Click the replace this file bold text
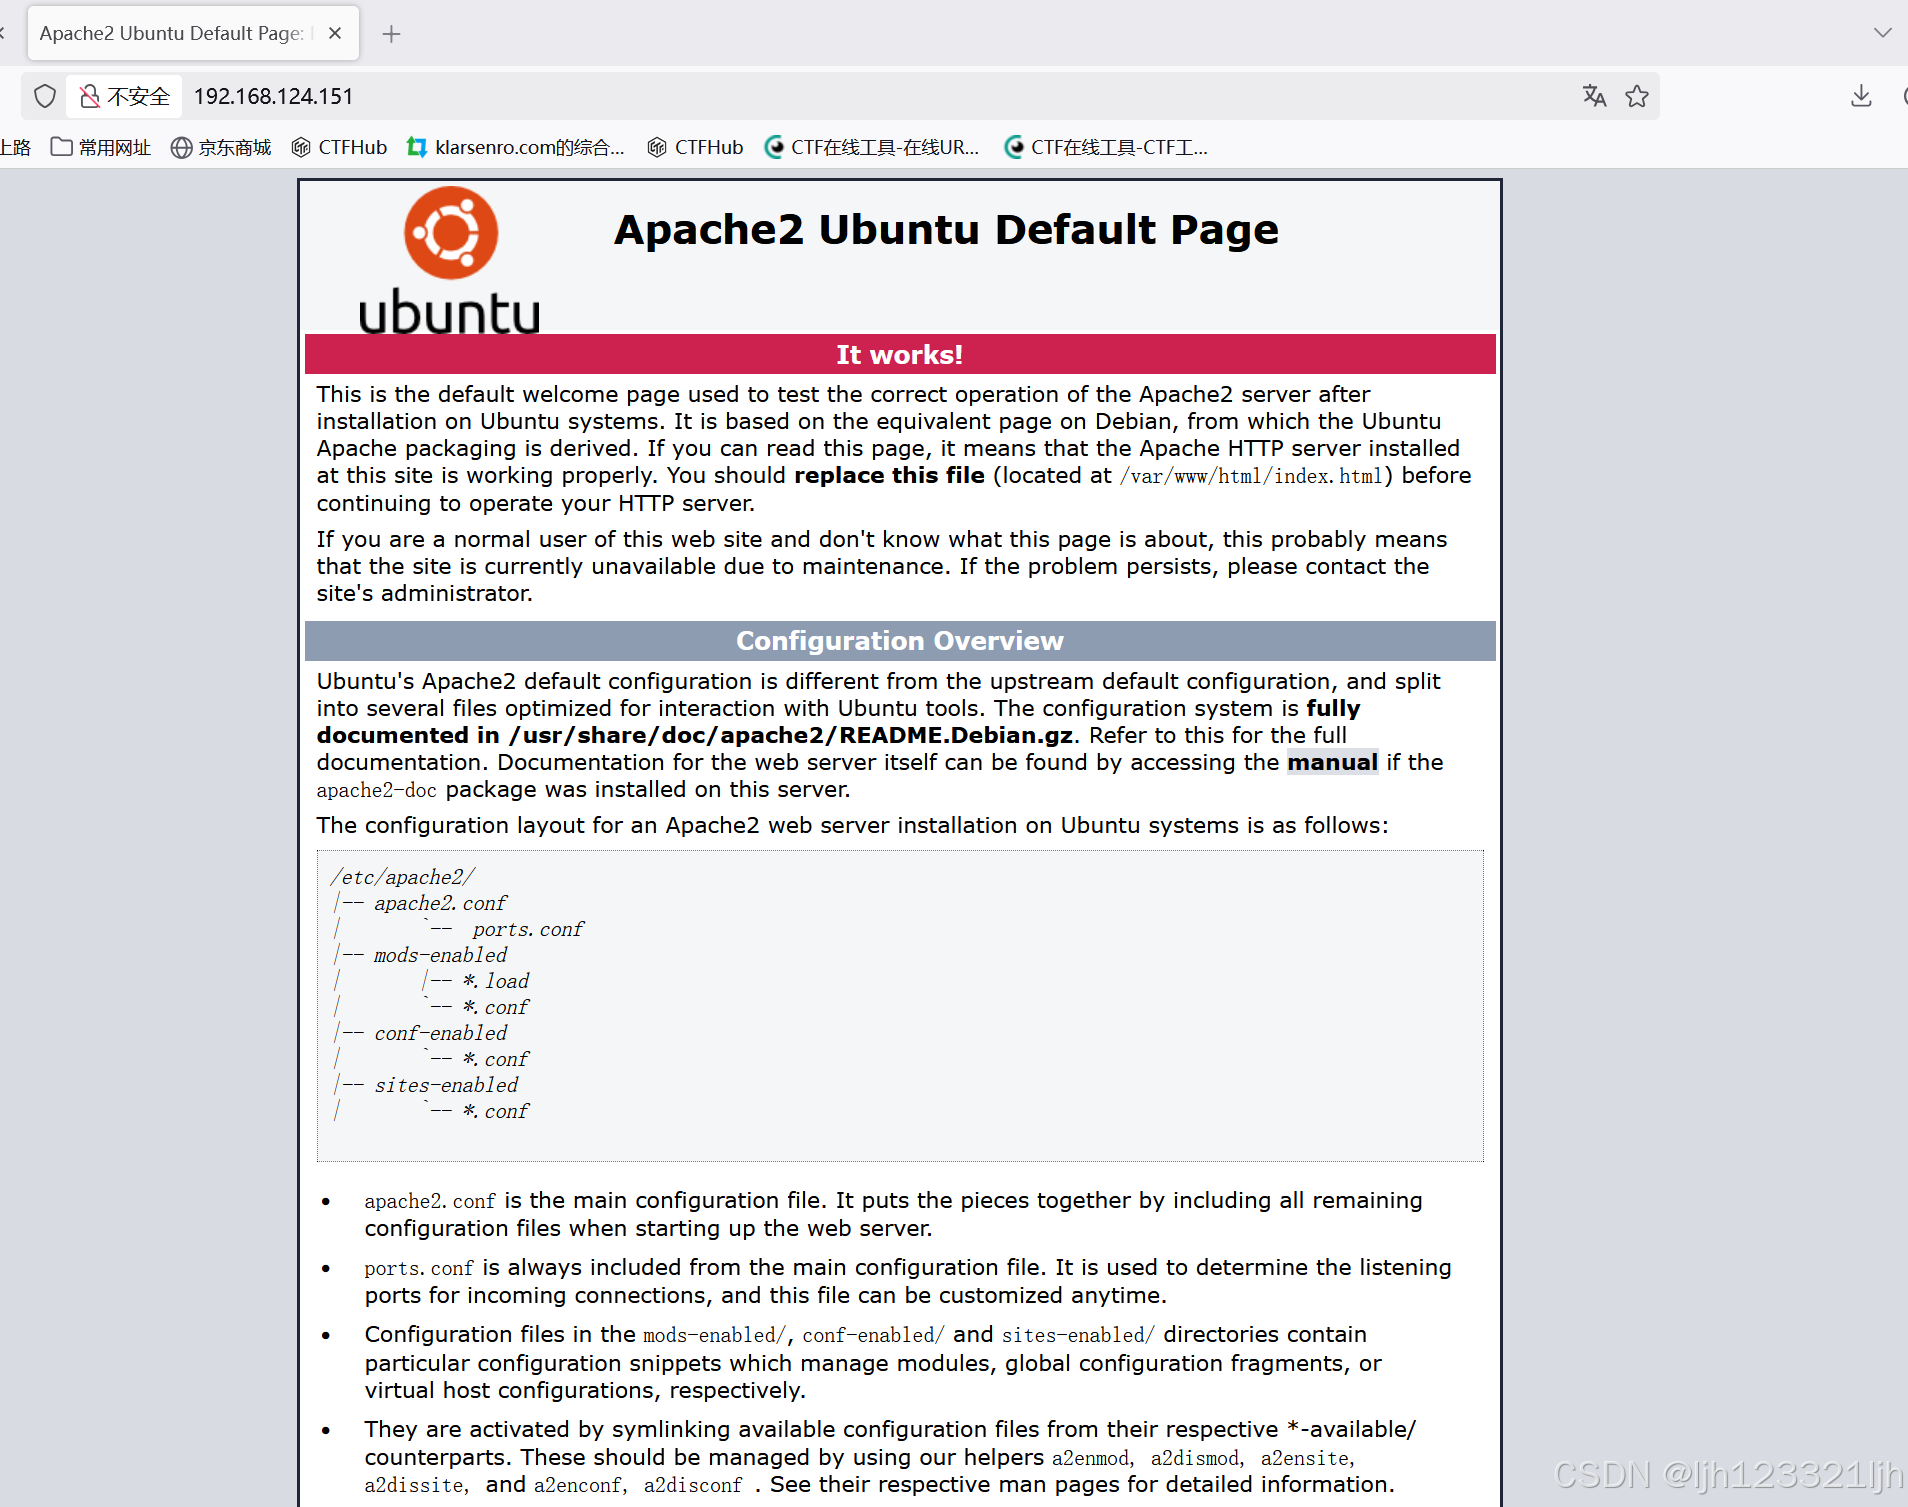The height and width of the screenshot is (1507, 1908). tap(889, 475)
